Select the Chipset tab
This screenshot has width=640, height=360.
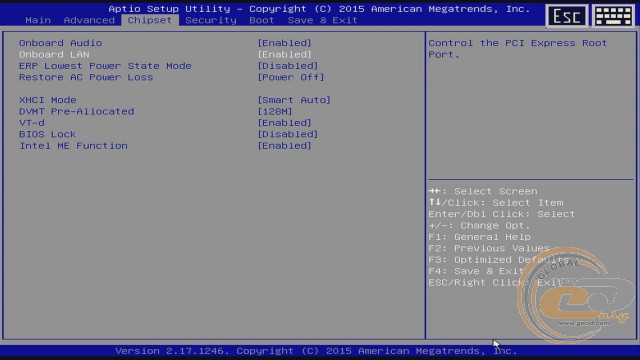point(150,20)
